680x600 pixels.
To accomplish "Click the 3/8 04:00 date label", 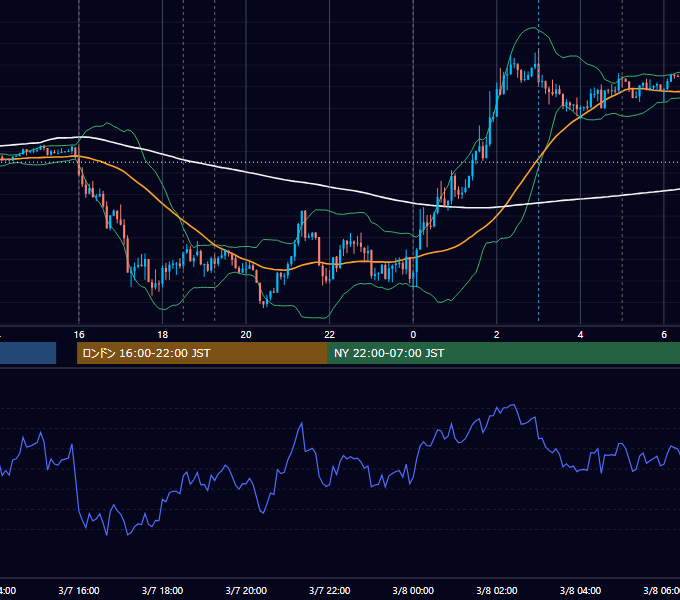I will (x=580, y=591).
